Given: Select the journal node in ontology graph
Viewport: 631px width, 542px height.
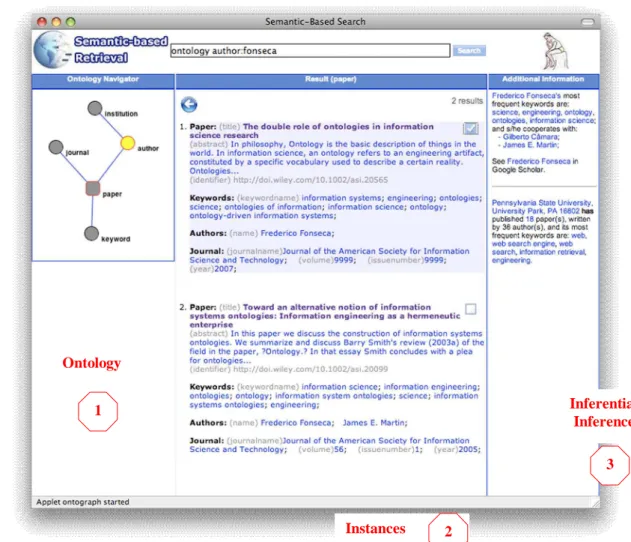Looking at the screenshot, I should (x=56, y=147).
